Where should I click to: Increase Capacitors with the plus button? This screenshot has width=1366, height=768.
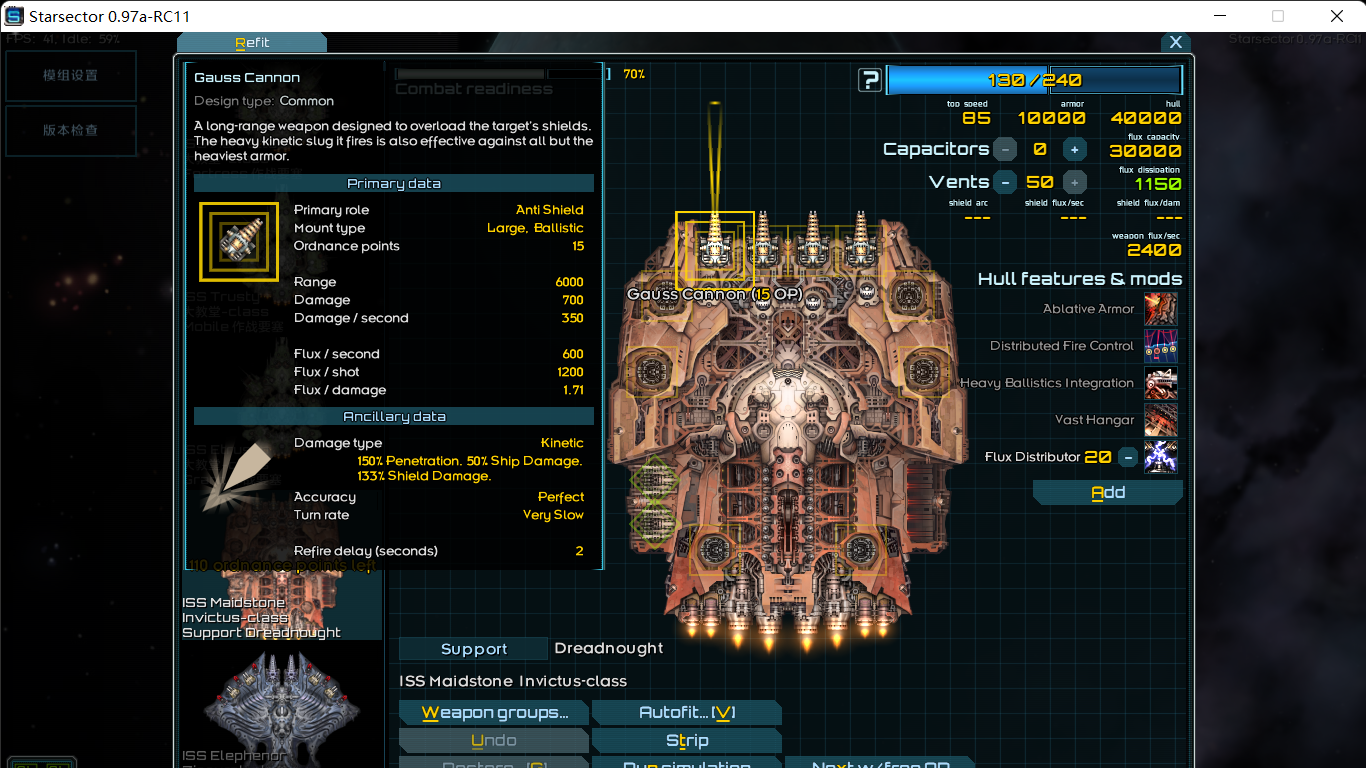[x=1074, y=148]
